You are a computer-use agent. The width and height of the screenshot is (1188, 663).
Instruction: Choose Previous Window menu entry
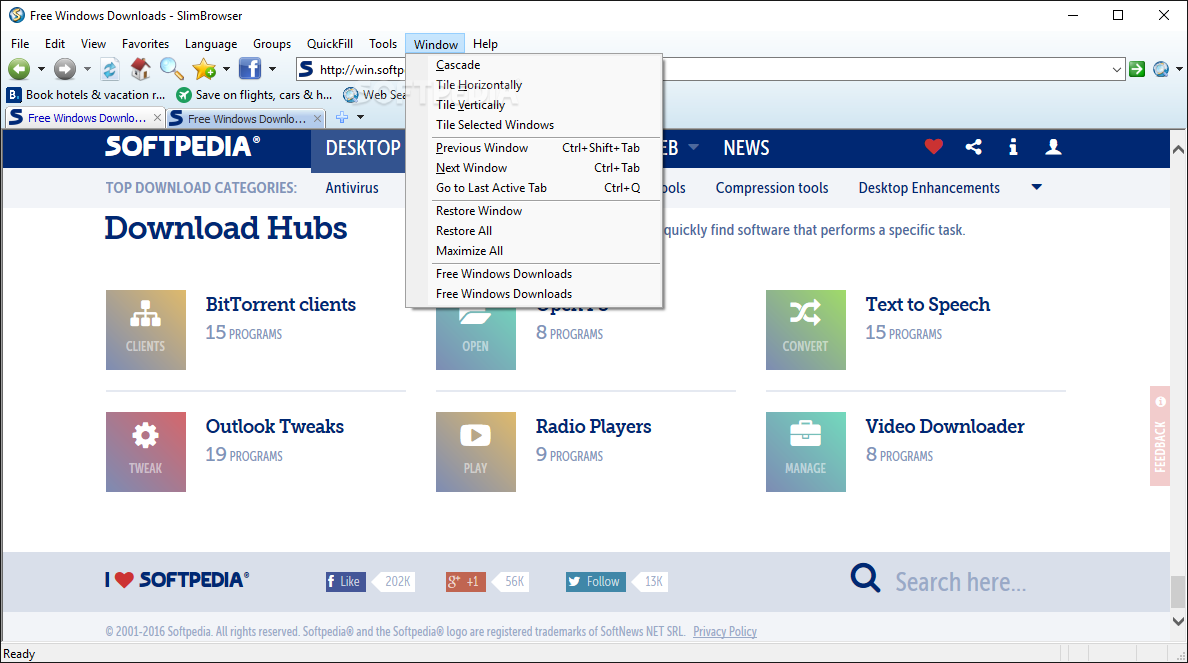click(533, 148)
